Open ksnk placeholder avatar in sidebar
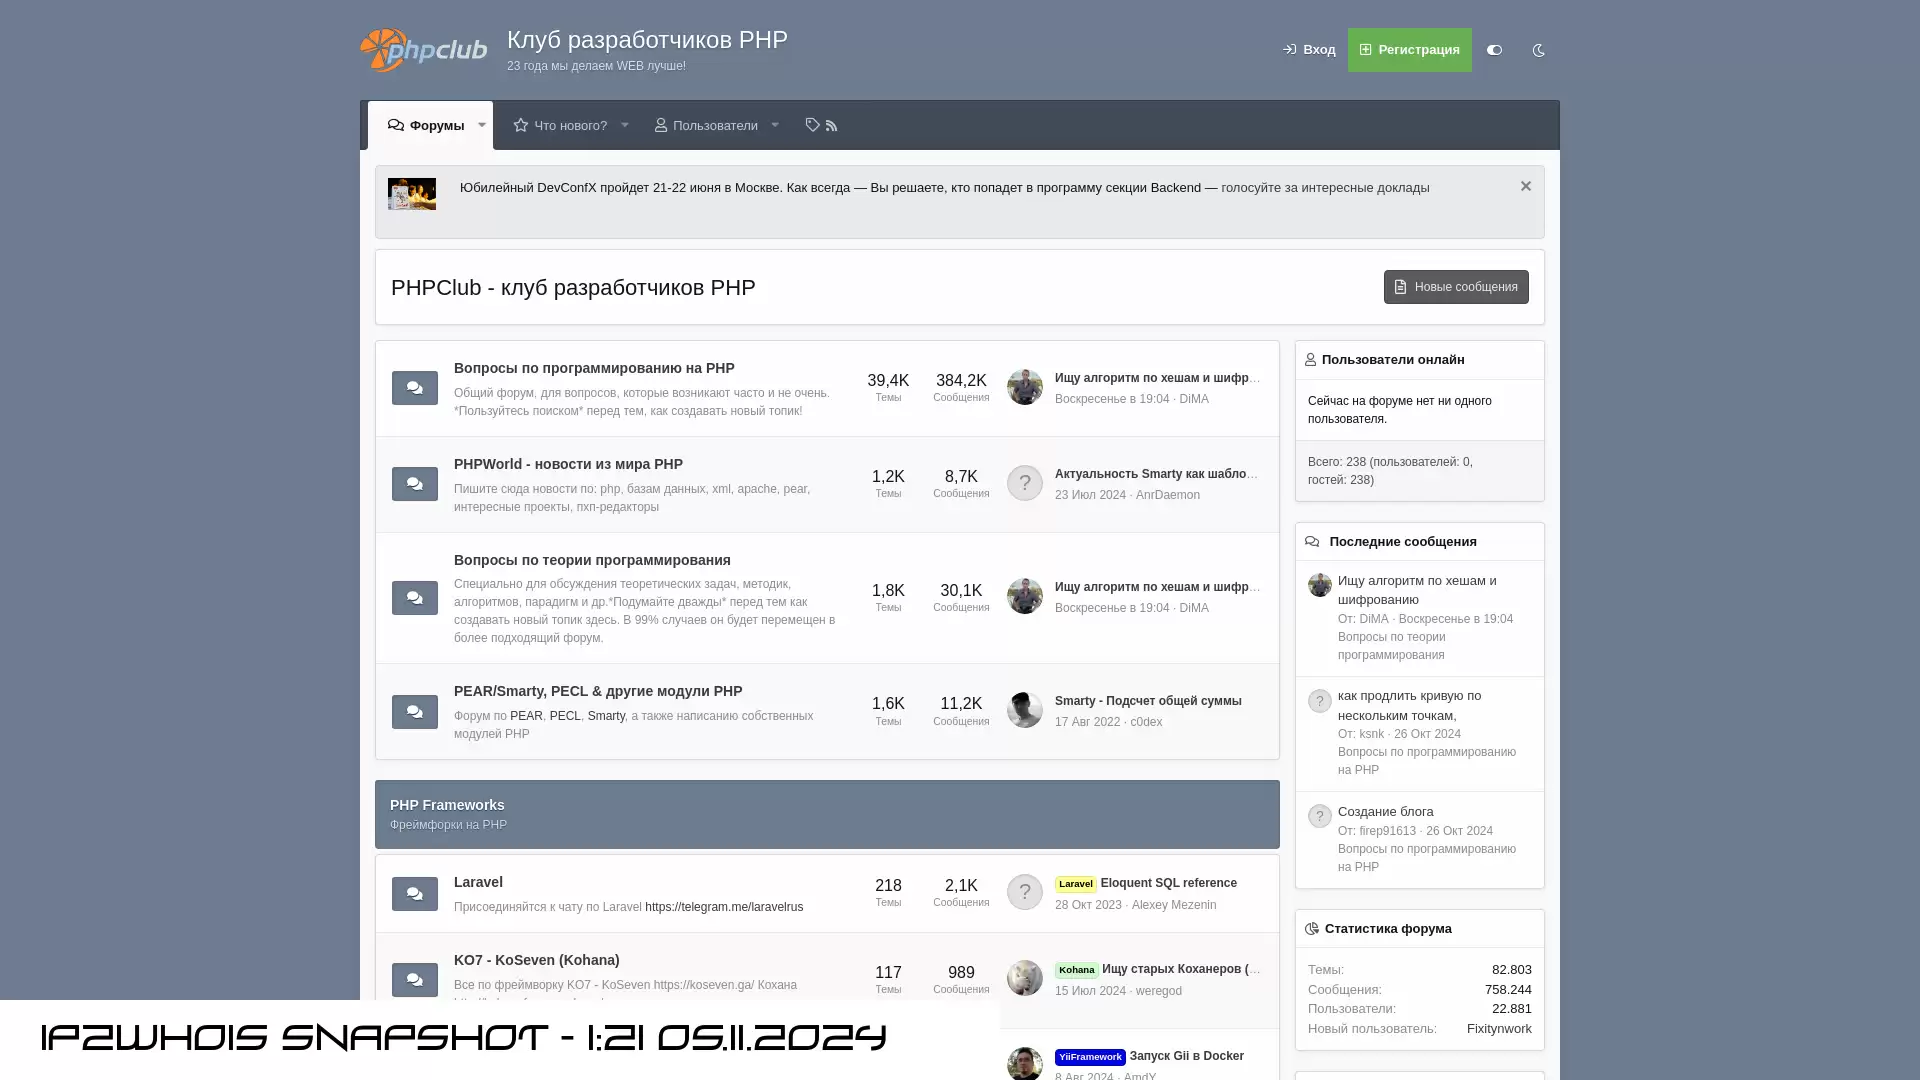Viewport: 1920px width, 1080px height. pyautogui.click(x=1320, y=701)
